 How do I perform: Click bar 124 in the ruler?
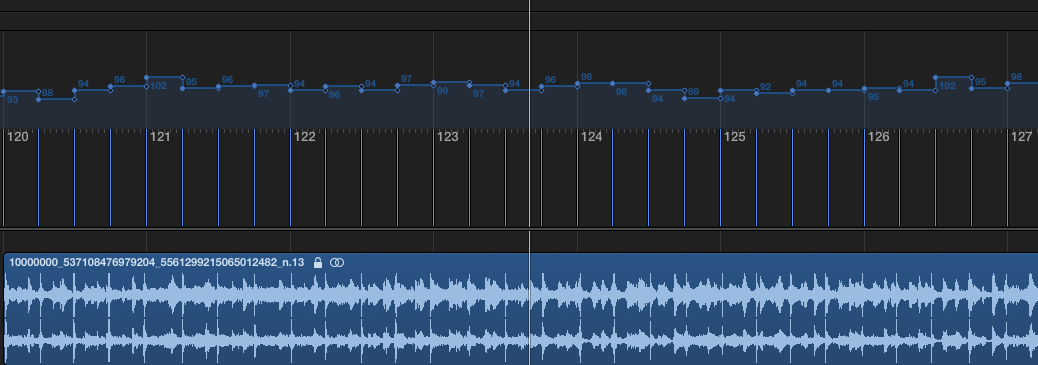point(591,137)
